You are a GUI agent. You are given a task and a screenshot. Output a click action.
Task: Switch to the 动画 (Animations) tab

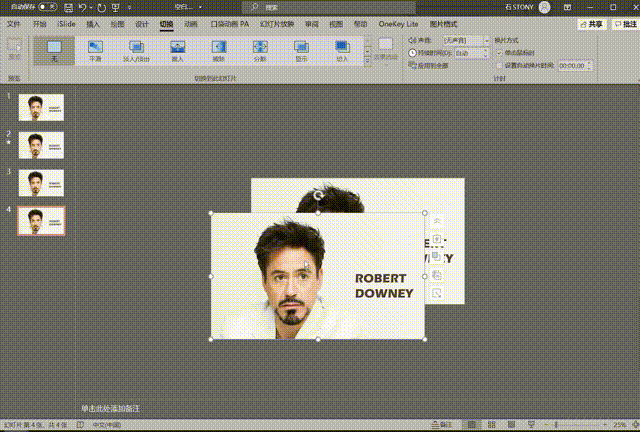click(190, 23)
